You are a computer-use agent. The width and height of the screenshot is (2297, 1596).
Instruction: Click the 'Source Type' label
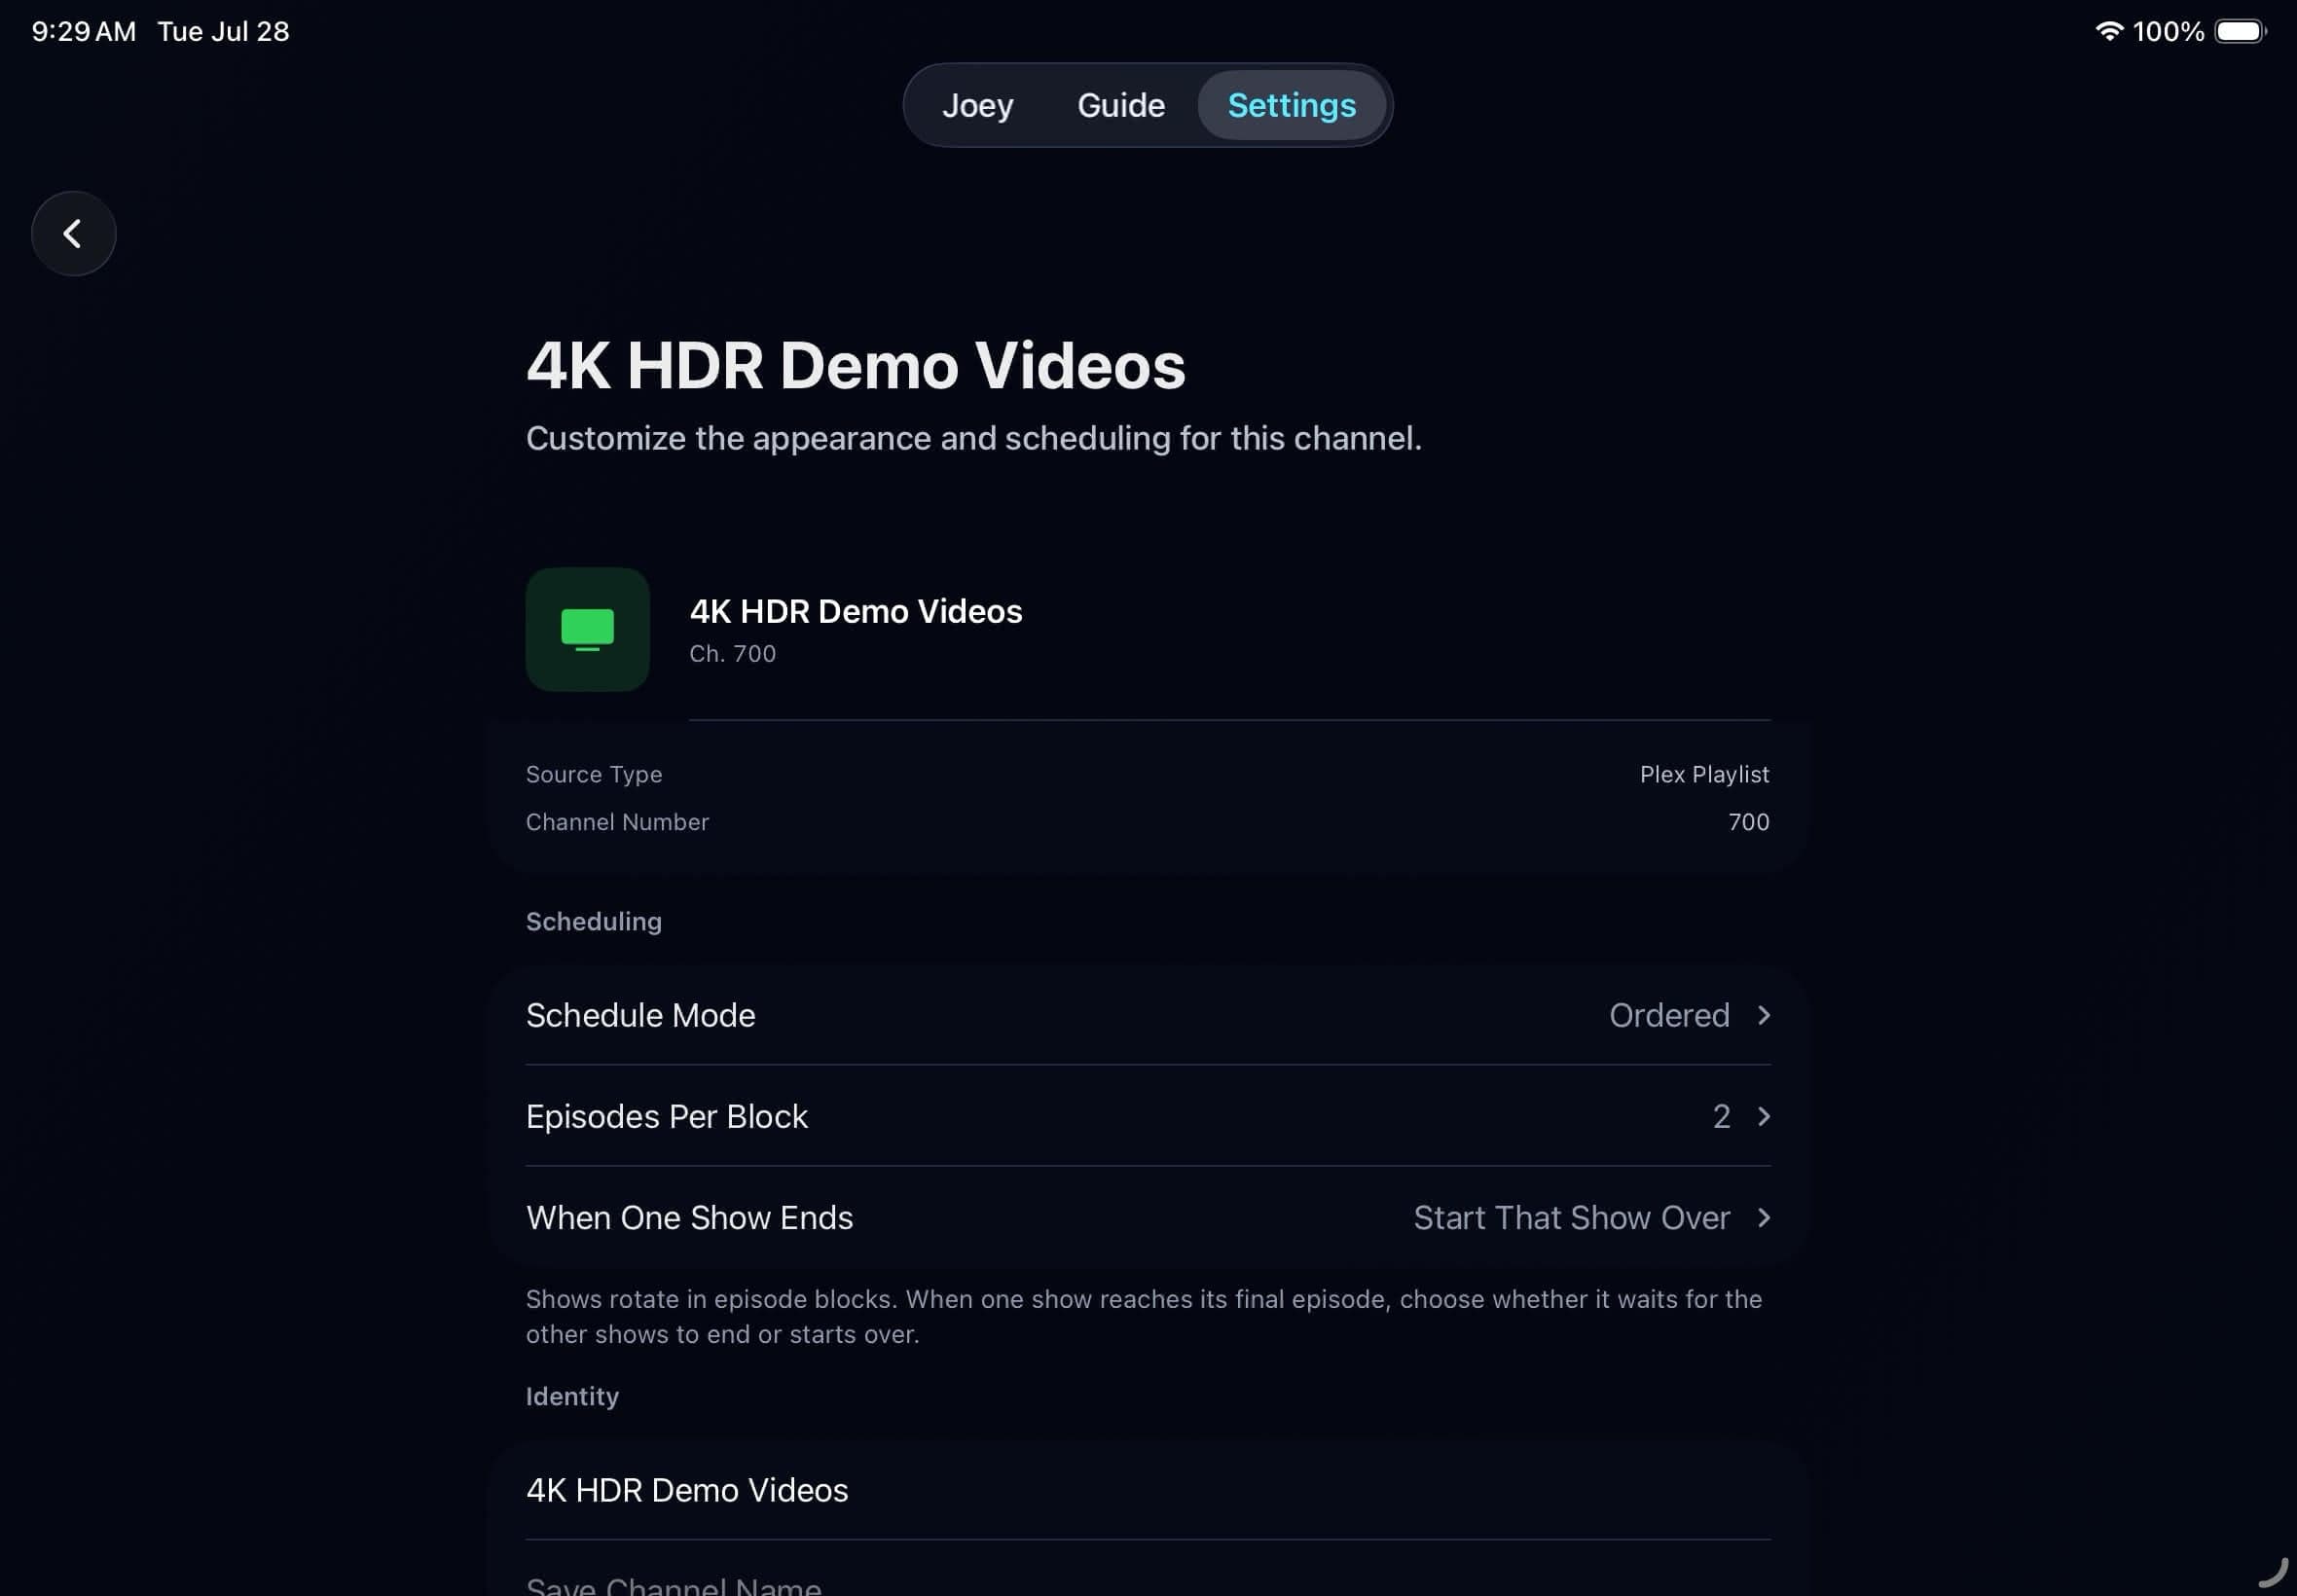pos(594,774)
